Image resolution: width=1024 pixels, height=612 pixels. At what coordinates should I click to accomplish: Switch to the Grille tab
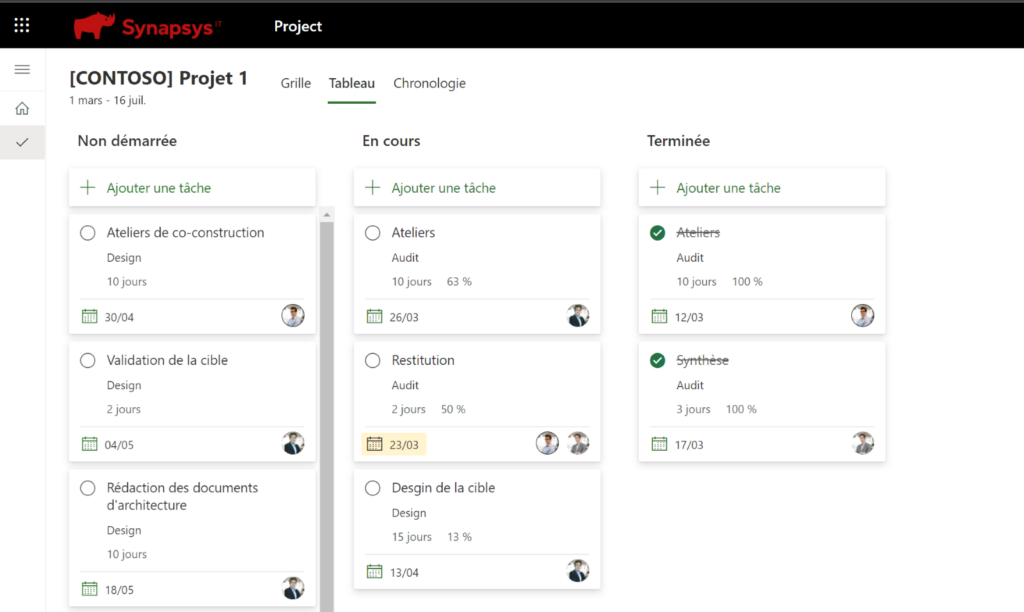coord(295,83)
